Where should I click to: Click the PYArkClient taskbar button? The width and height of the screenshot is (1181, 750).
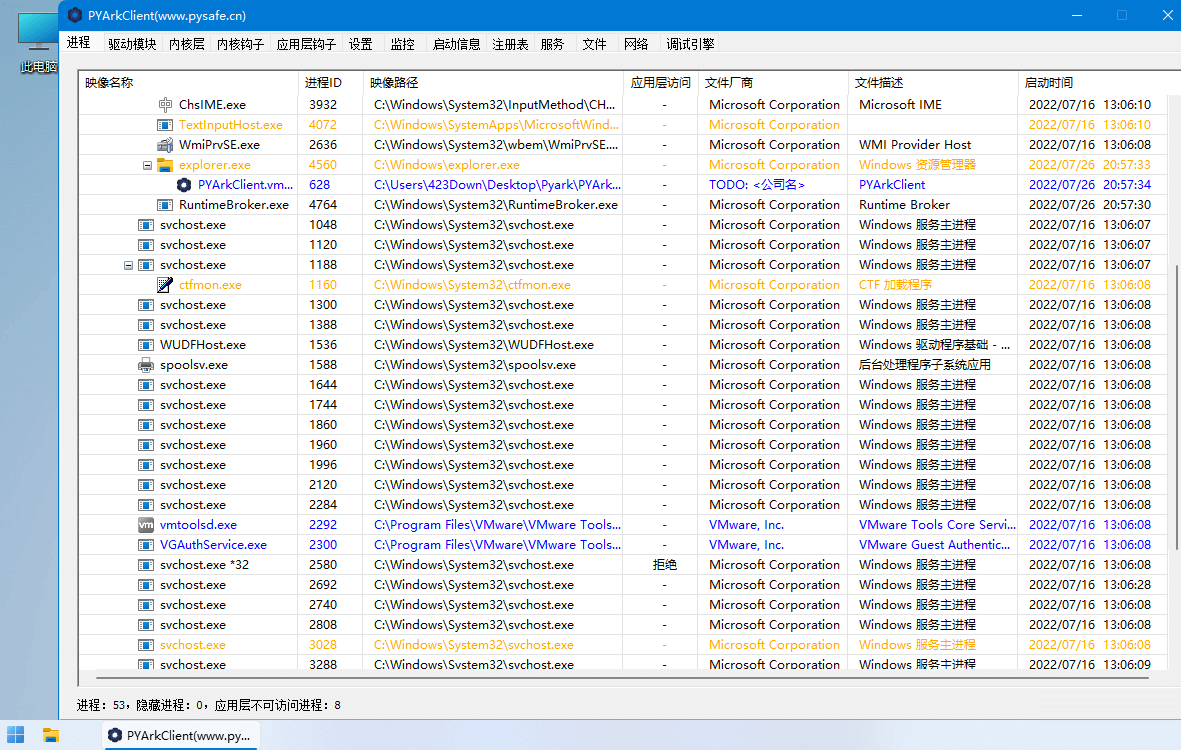pos(180,735)
